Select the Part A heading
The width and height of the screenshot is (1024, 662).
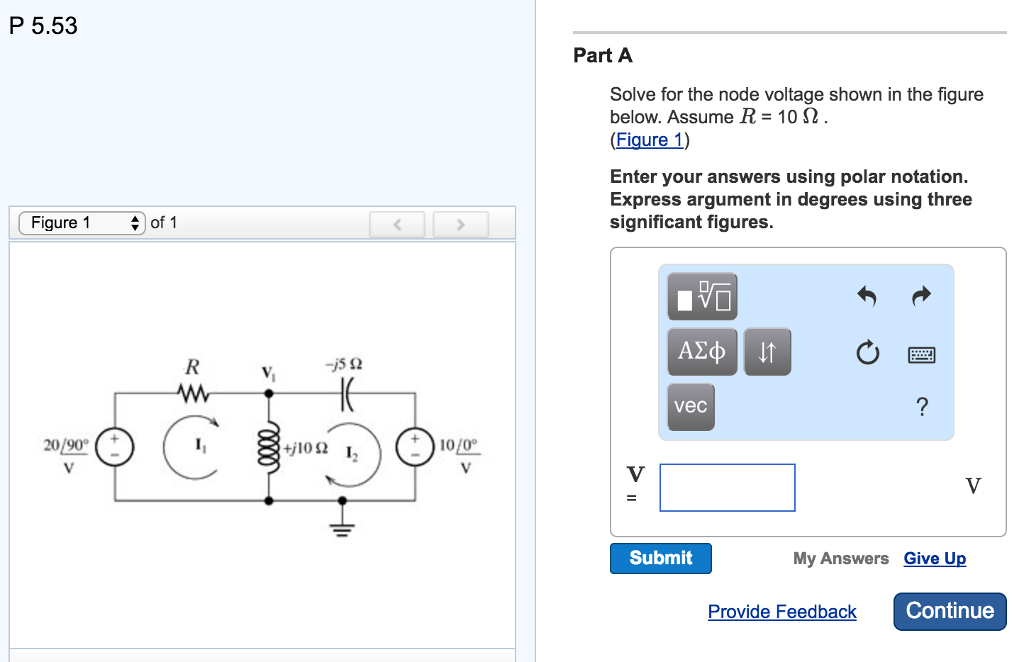coord(602,56)
